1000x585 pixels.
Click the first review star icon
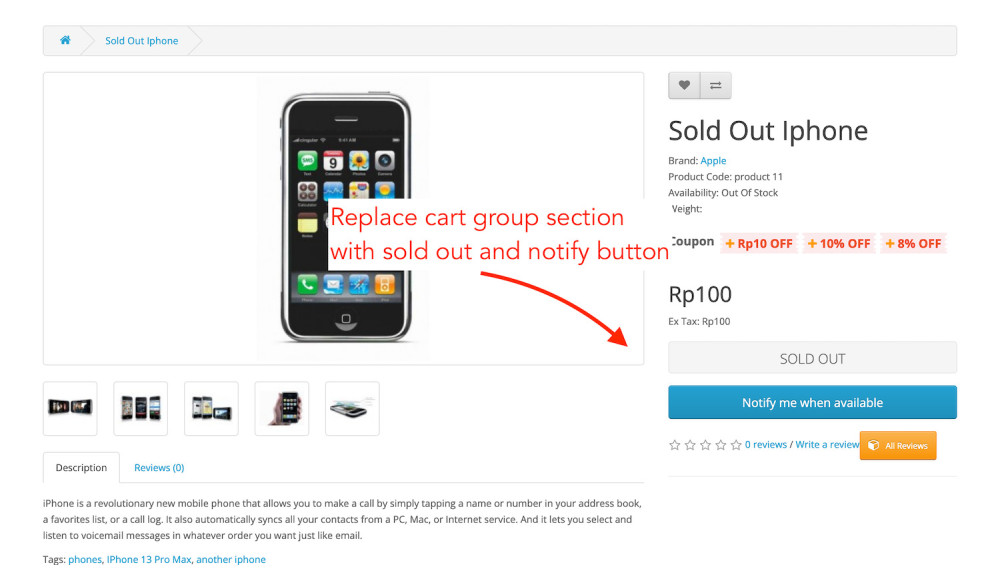(x=674, y=445)
